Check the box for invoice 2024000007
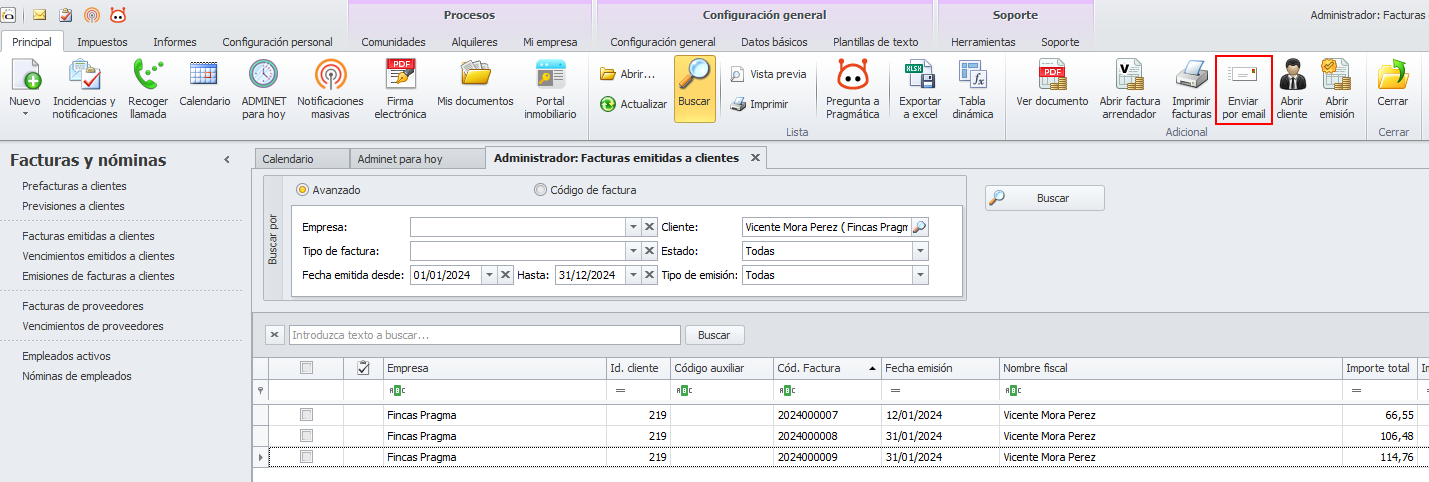 307,415
